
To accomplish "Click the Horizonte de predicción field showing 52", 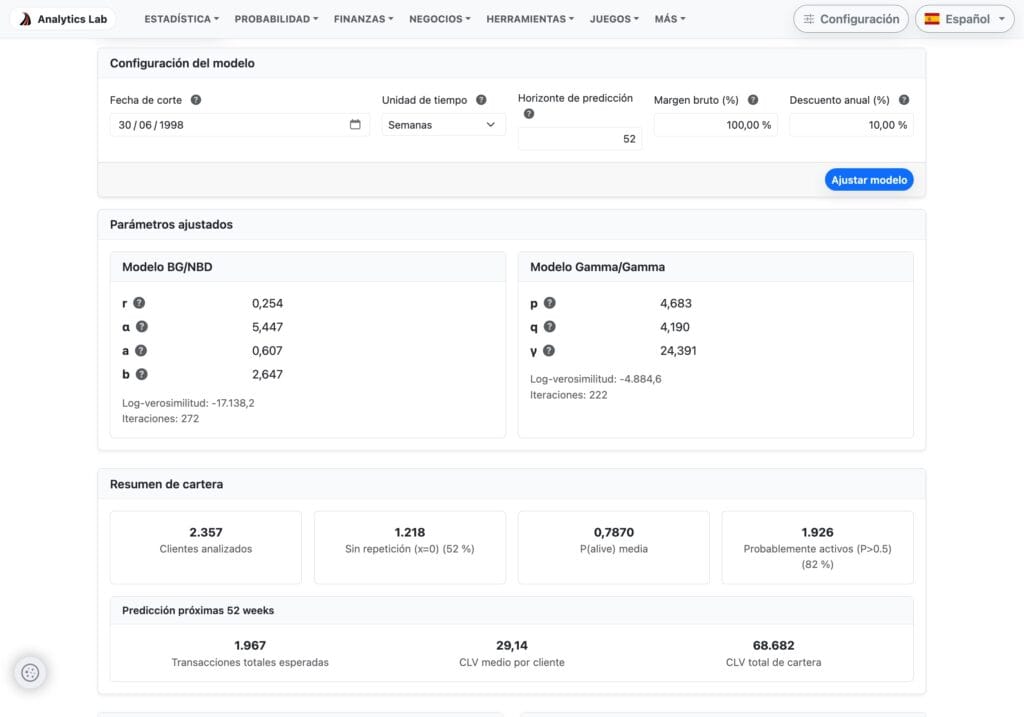I will click(580, 138).
